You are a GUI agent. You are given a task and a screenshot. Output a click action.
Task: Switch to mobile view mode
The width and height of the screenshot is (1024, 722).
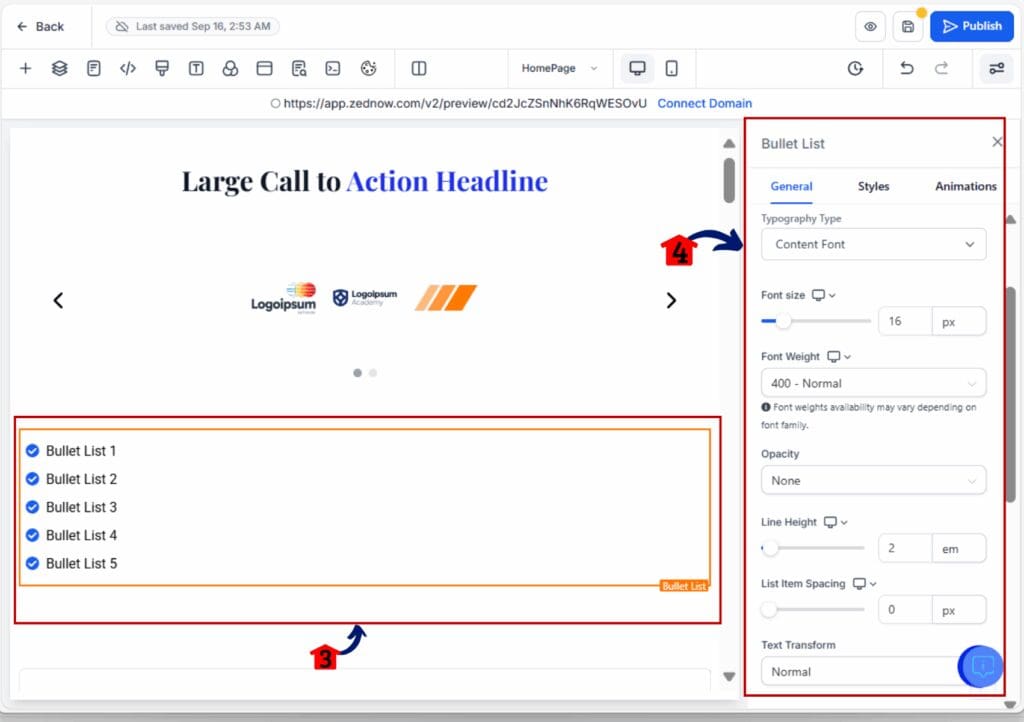[672, 69]
